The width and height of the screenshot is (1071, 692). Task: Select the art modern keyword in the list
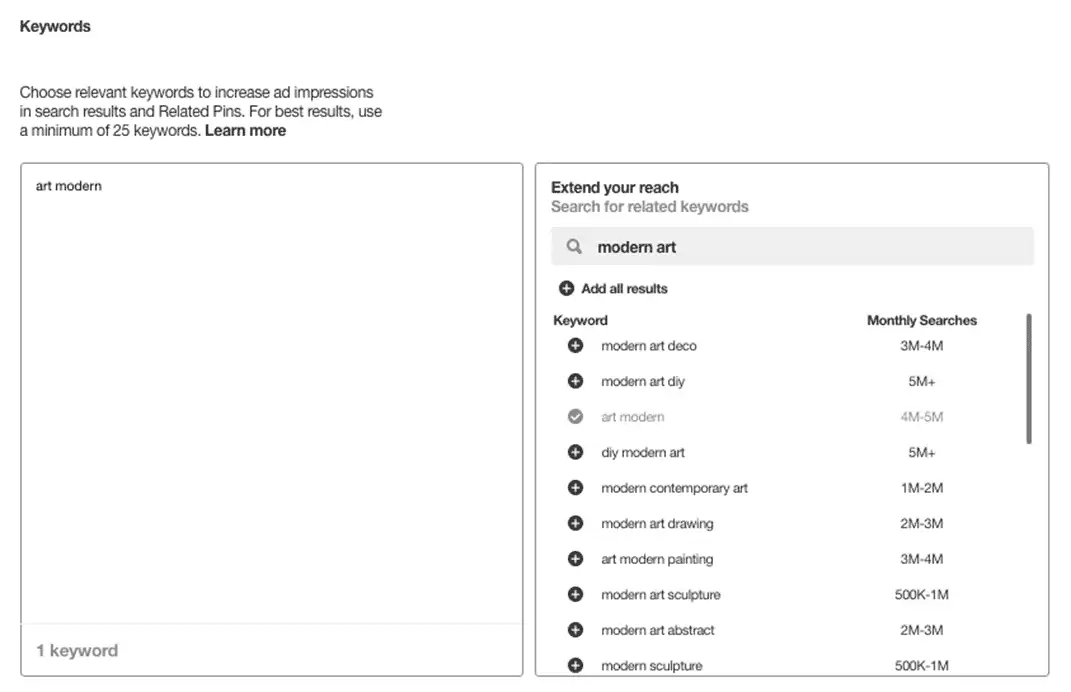tap(632, 416)
